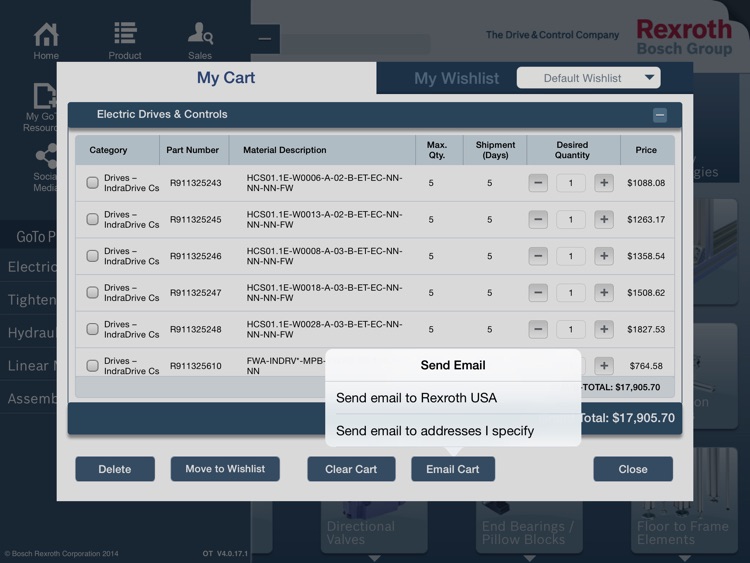Image resolution: width=750 pixels, height=563 pixels.
Task: Decrease quantity for part R911325245
Action: pos(538,220)
